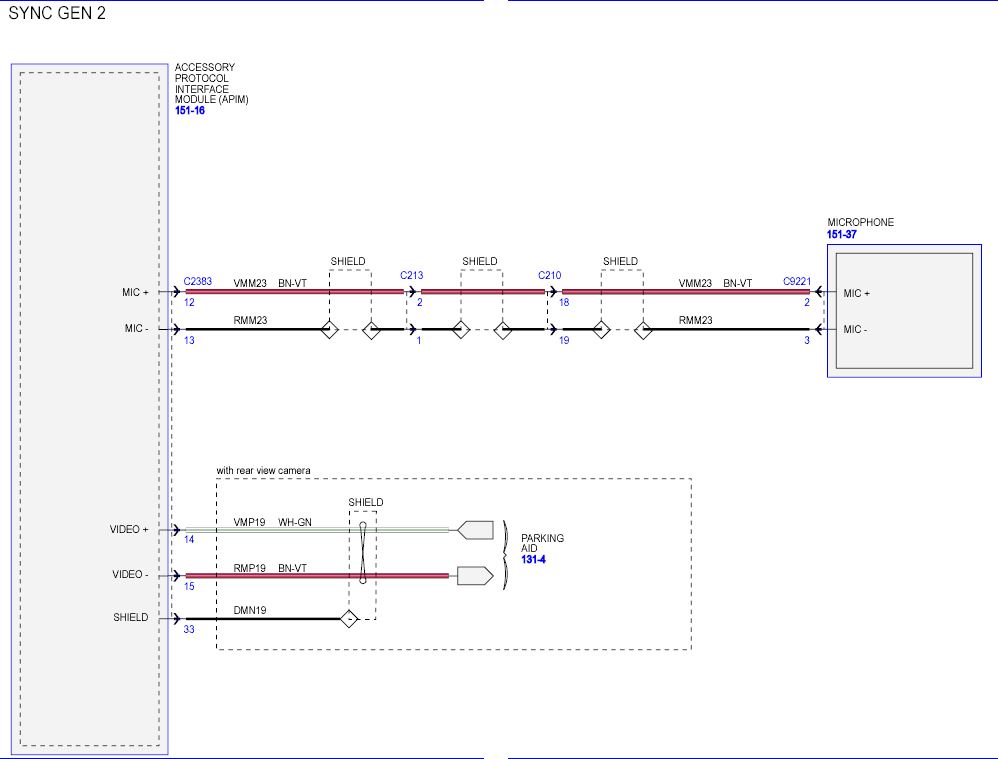Image resolution: width=998 pixels, height=759 pixels.
Task: Open the 151-16 APIM cell reference link
Action: click(x=189, y=111)
